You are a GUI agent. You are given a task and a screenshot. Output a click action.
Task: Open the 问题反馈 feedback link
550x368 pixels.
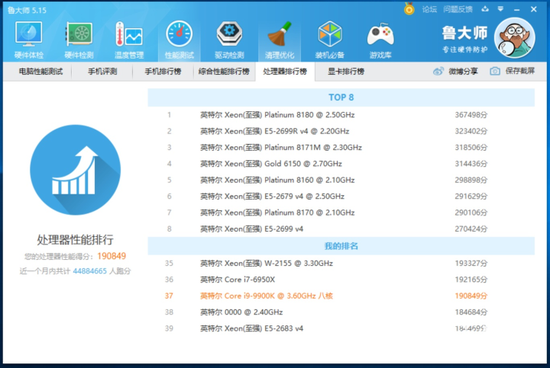[x=457, y=9]
